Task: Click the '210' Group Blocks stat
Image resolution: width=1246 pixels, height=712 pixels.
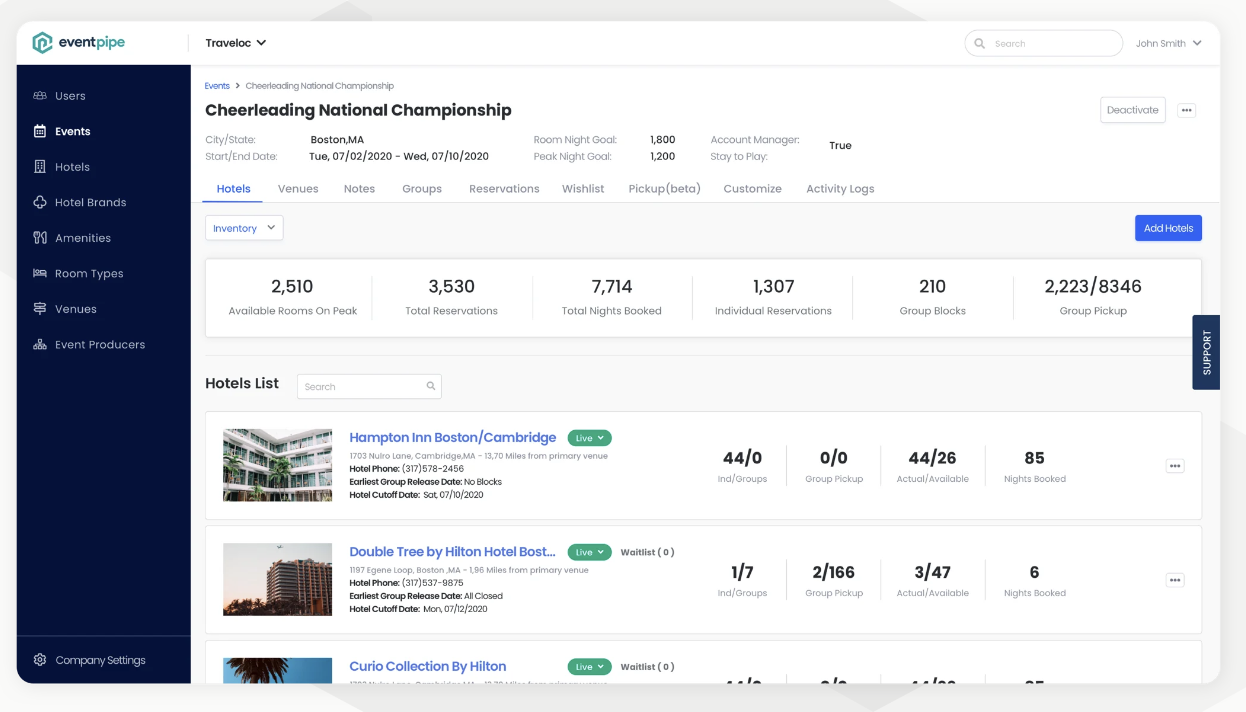Action: click(x=932, y=287)
